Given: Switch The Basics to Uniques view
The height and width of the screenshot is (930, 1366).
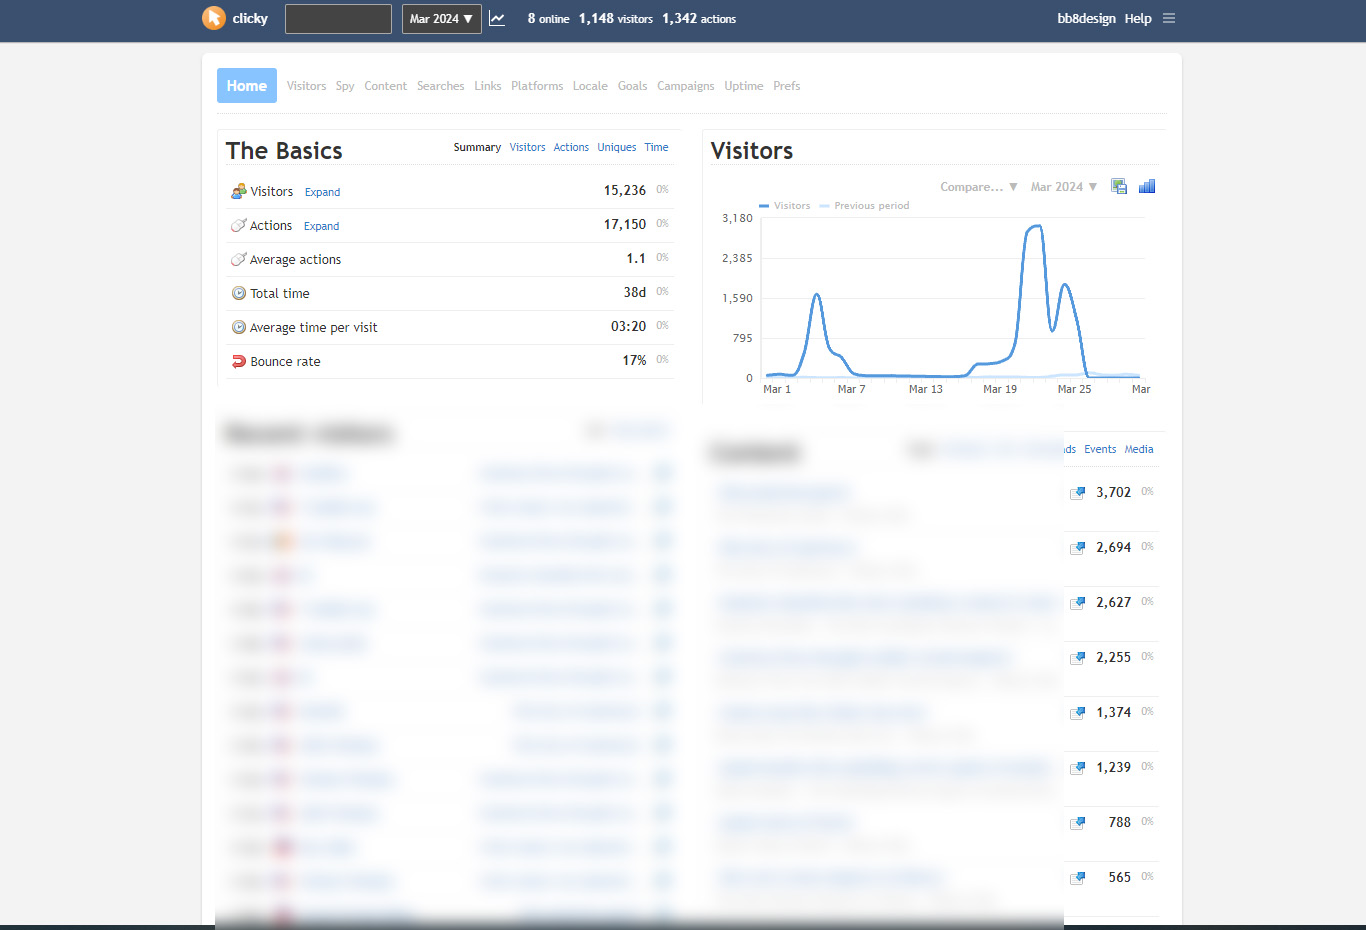Looking at the screenshot, I should 616,147.
